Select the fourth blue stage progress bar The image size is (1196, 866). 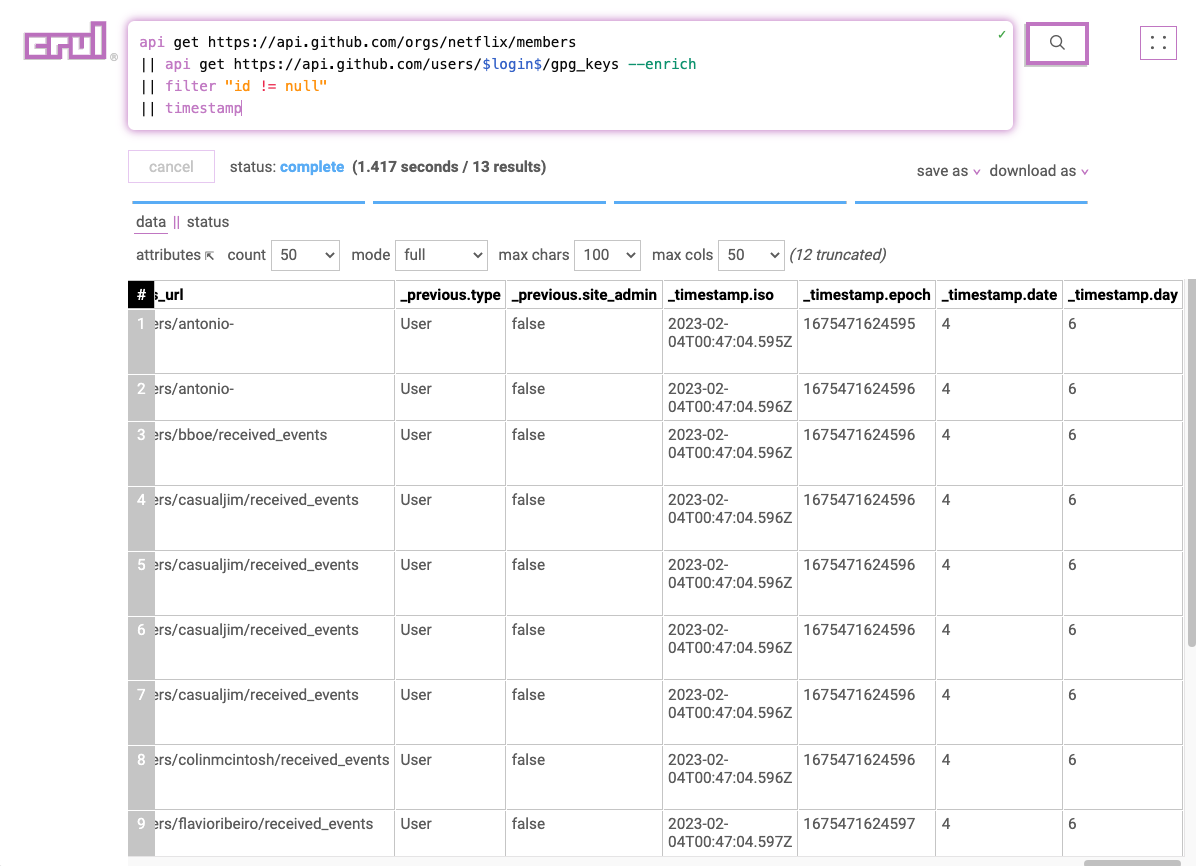pos(971,202)
